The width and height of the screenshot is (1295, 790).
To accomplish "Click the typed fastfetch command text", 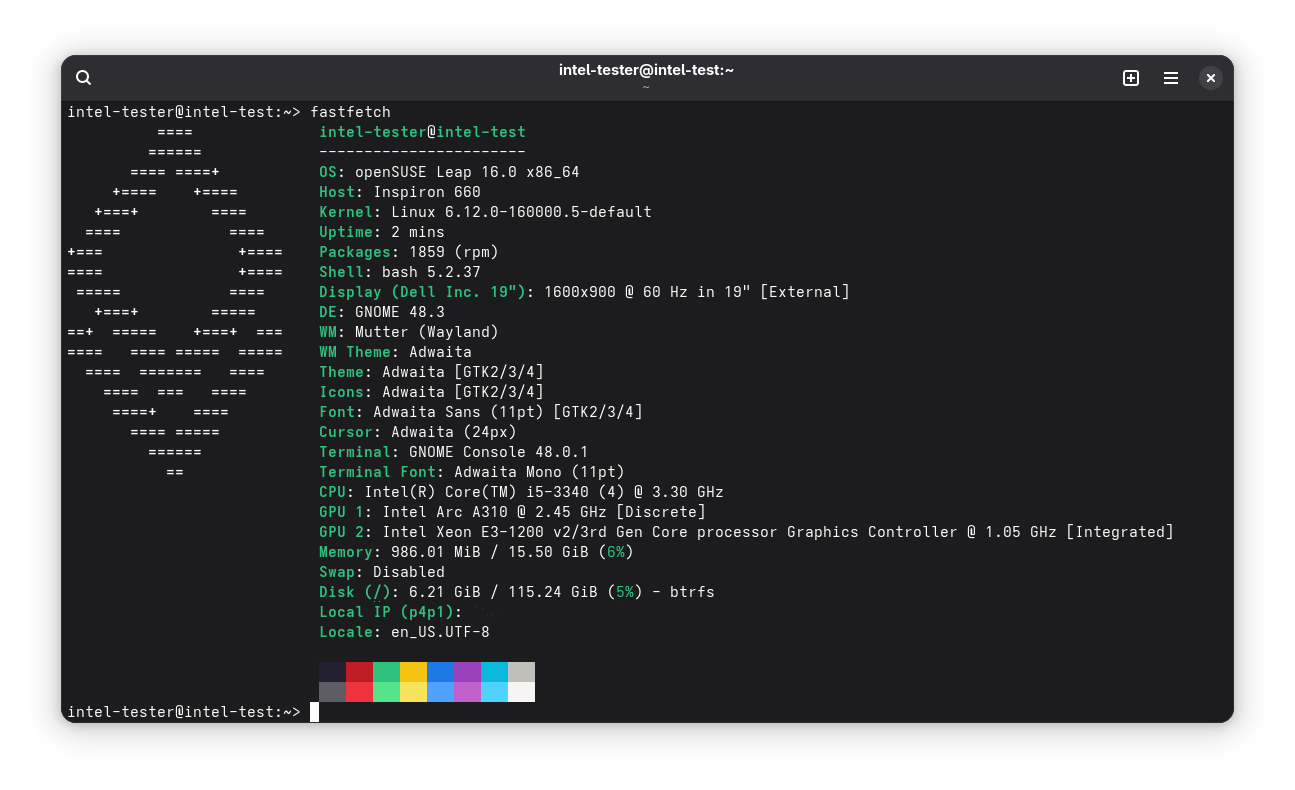I will (x=350, y=112).
